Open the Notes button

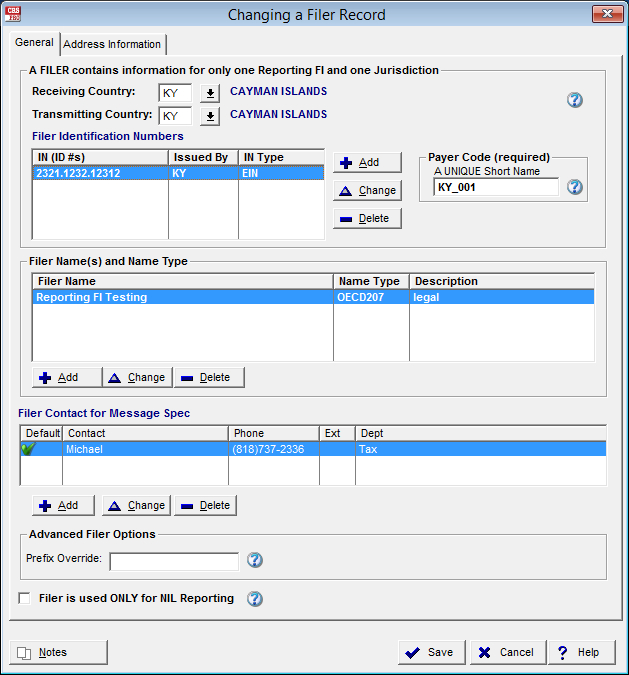(x=59, y=652)
